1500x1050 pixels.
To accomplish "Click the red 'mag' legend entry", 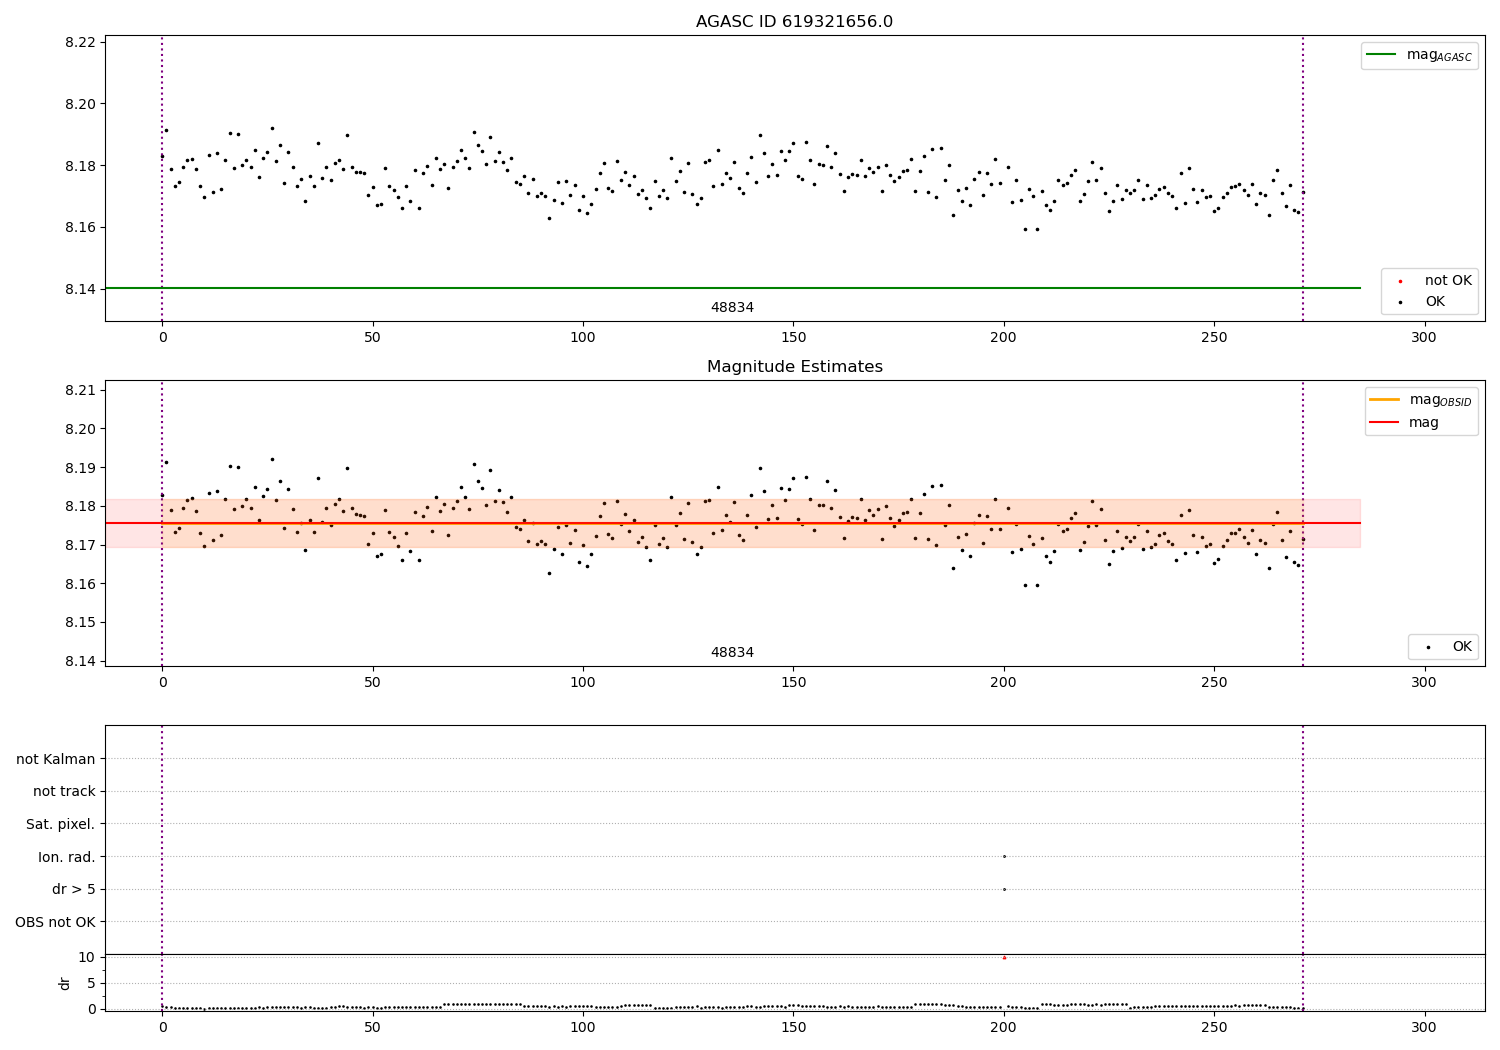I will coord(1404,423).
